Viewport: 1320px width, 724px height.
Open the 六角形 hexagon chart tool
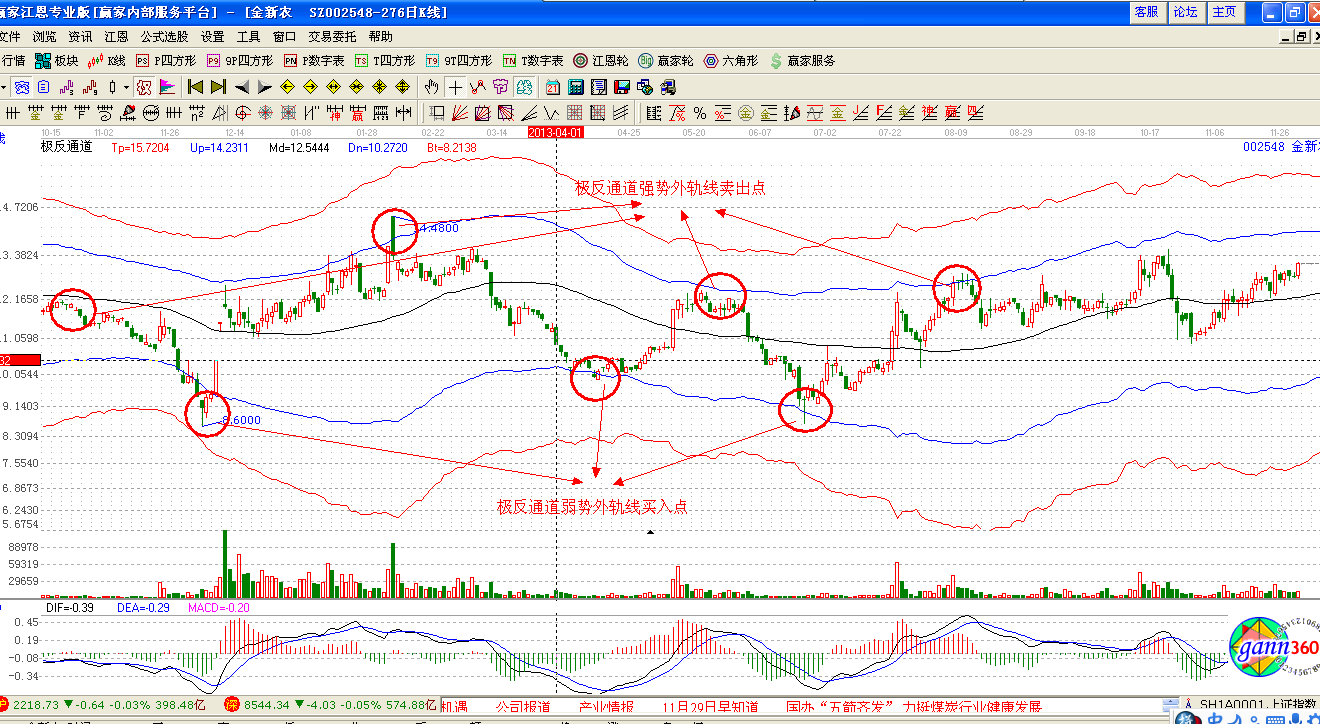732,61
